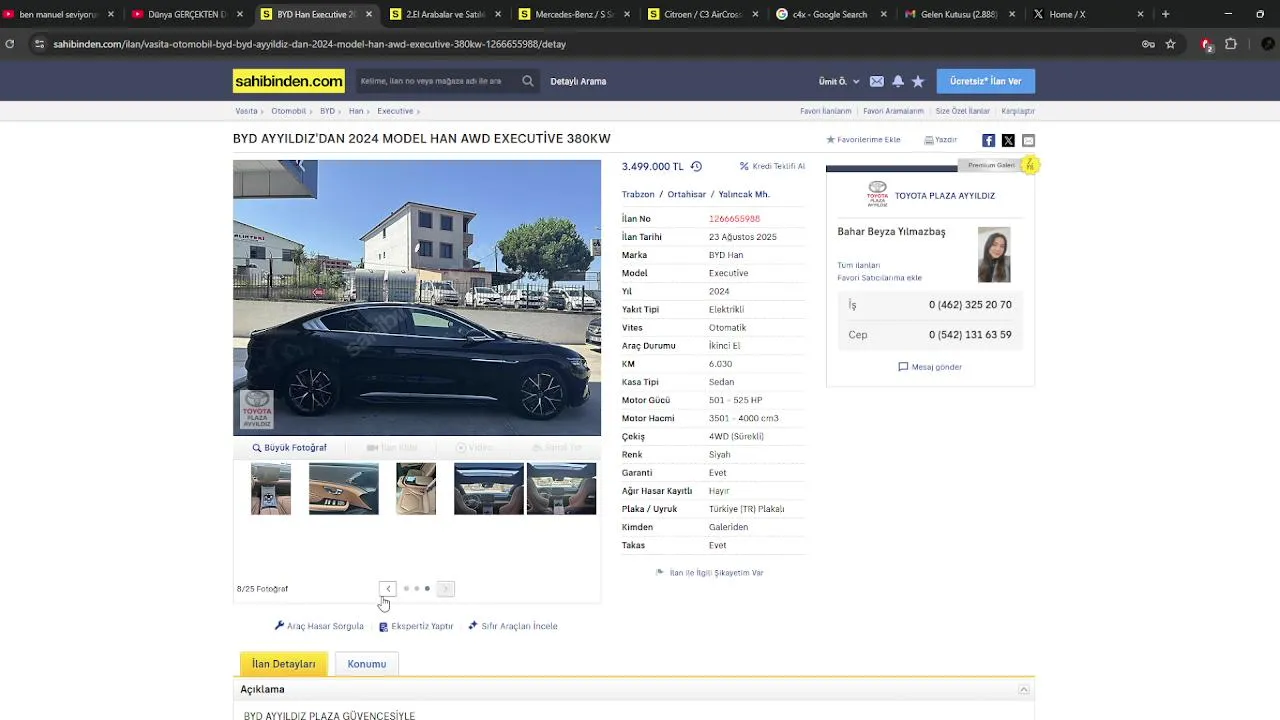Share listing by email icon

click(x=1028, y=140)
